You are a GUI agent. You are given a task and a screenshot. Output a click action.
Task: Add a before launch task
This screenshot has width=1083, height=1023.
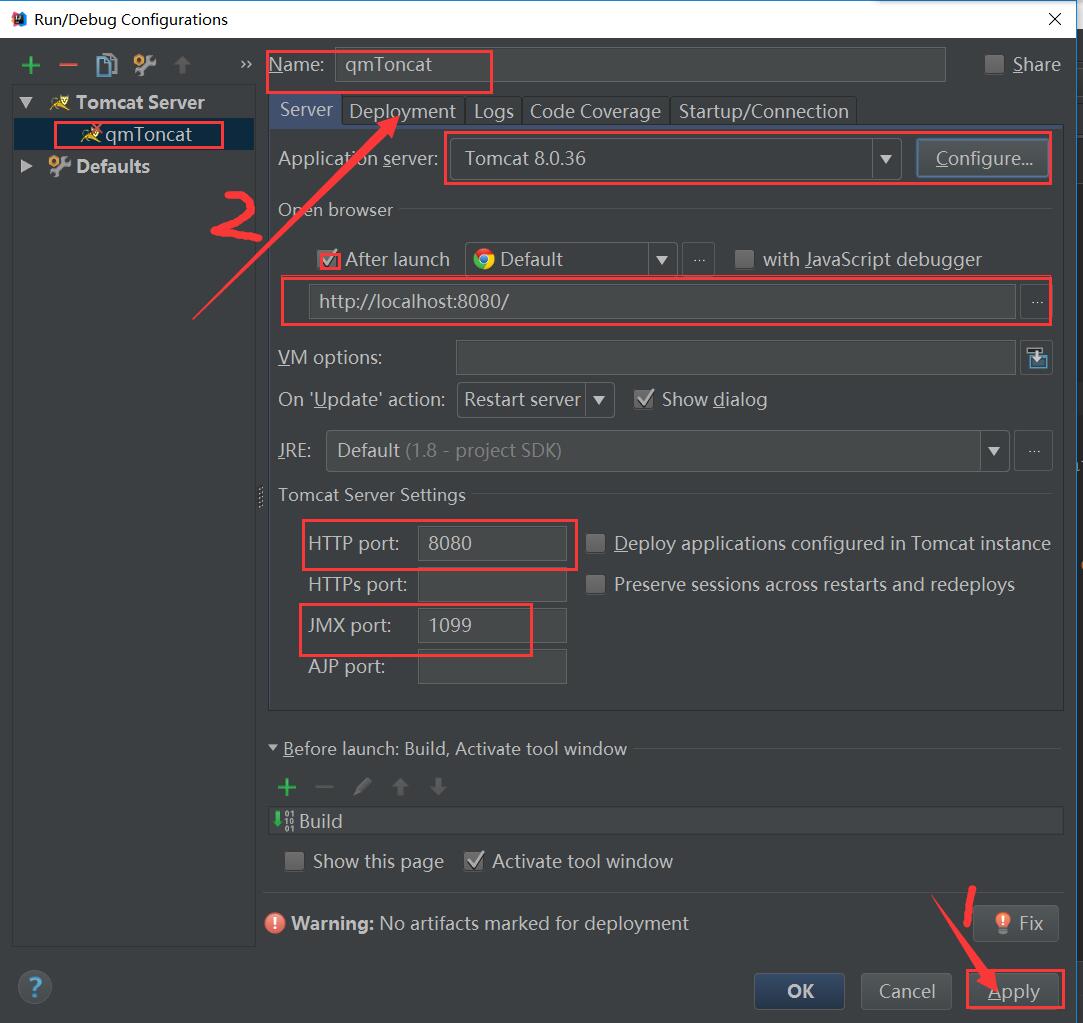tap(287, 787)
